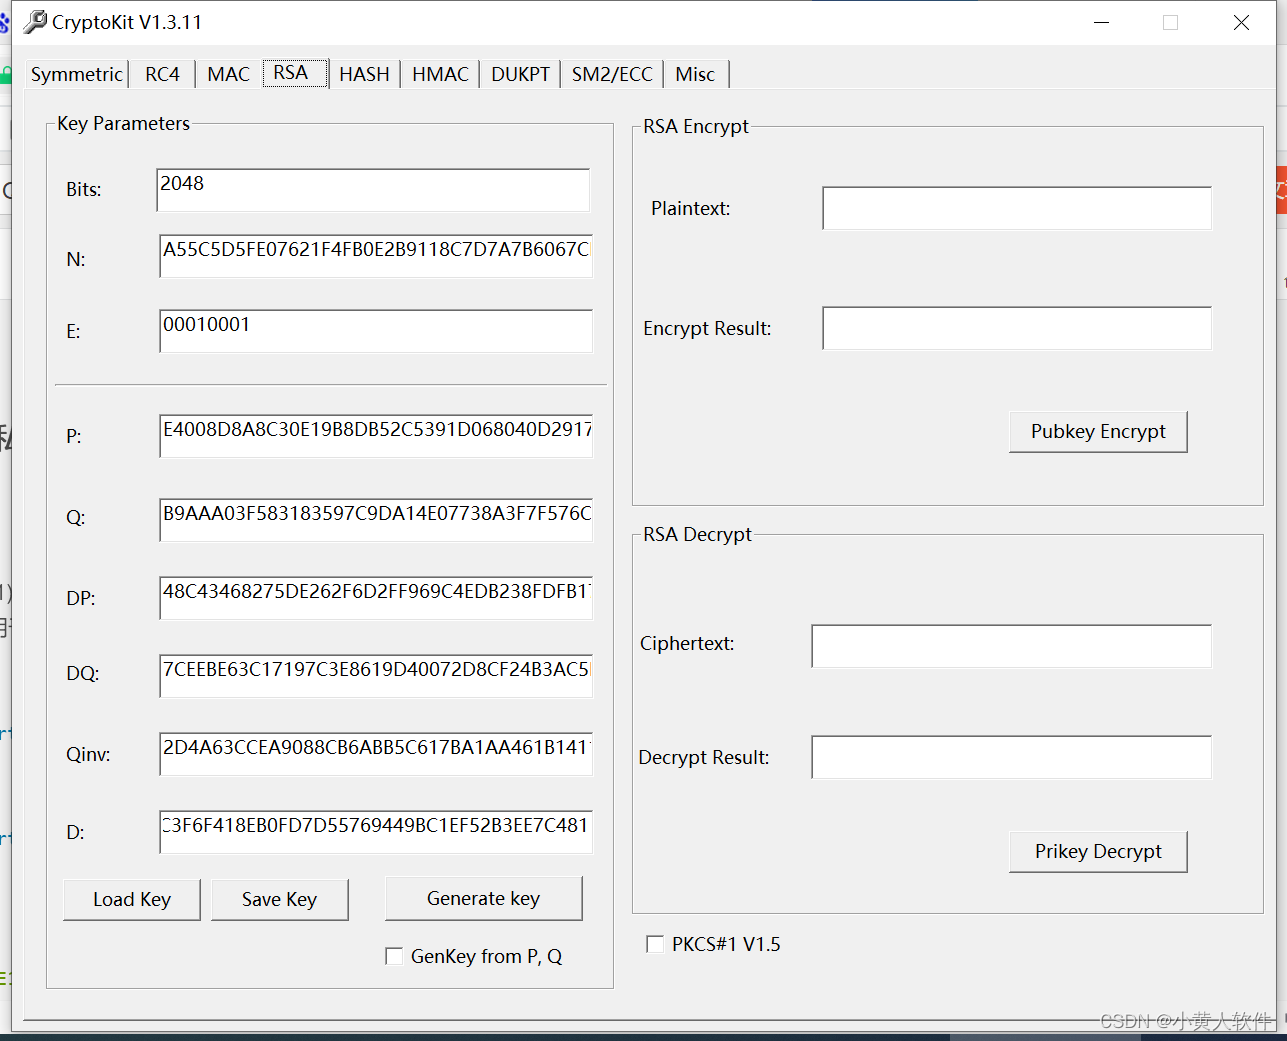Click into the Q prime field
This screenshot has width=1287, height=1041.
(376, 520)
